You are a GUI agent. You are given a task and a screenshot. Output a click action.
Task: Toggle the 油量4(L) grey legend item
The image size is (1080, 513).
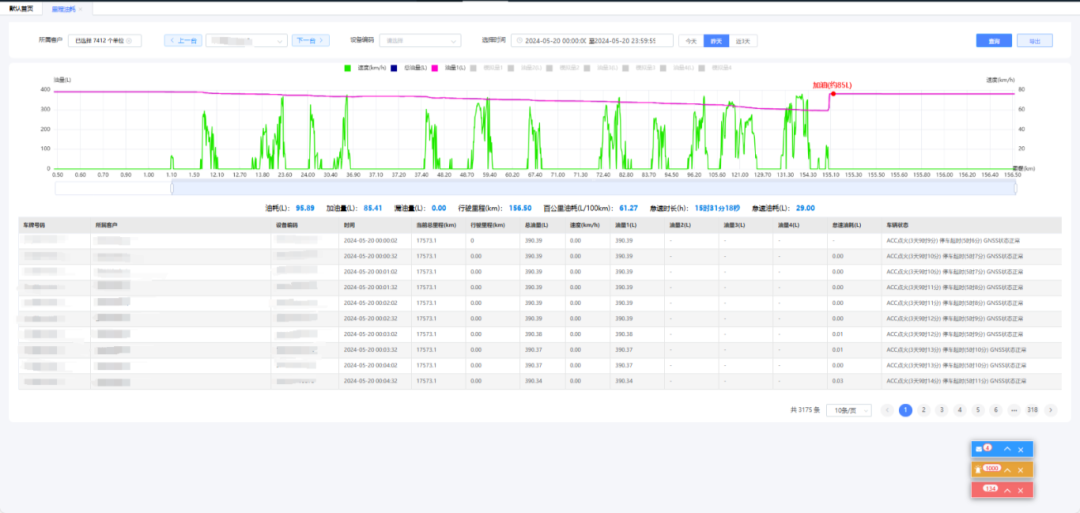coord(676,67)
